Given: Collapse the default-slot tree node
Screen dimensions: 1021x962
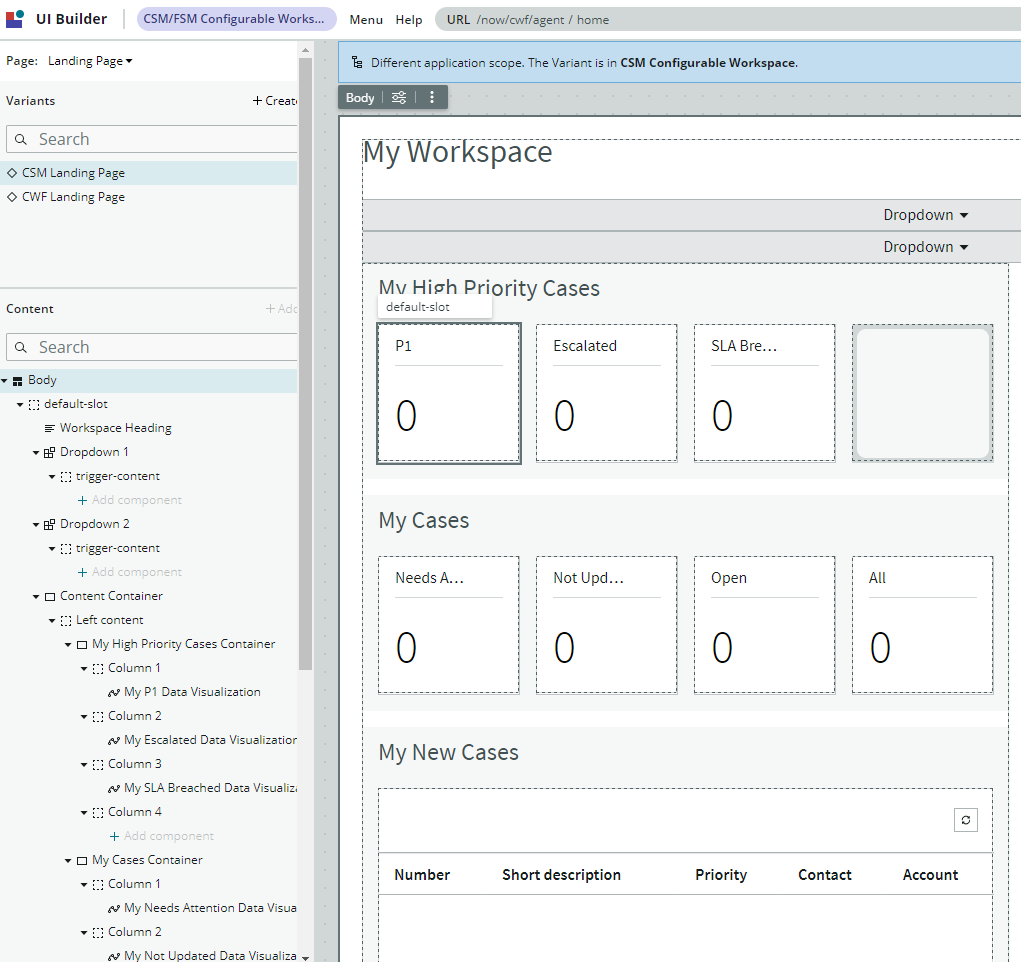Looking at the screenshot, I should [20, 404].
